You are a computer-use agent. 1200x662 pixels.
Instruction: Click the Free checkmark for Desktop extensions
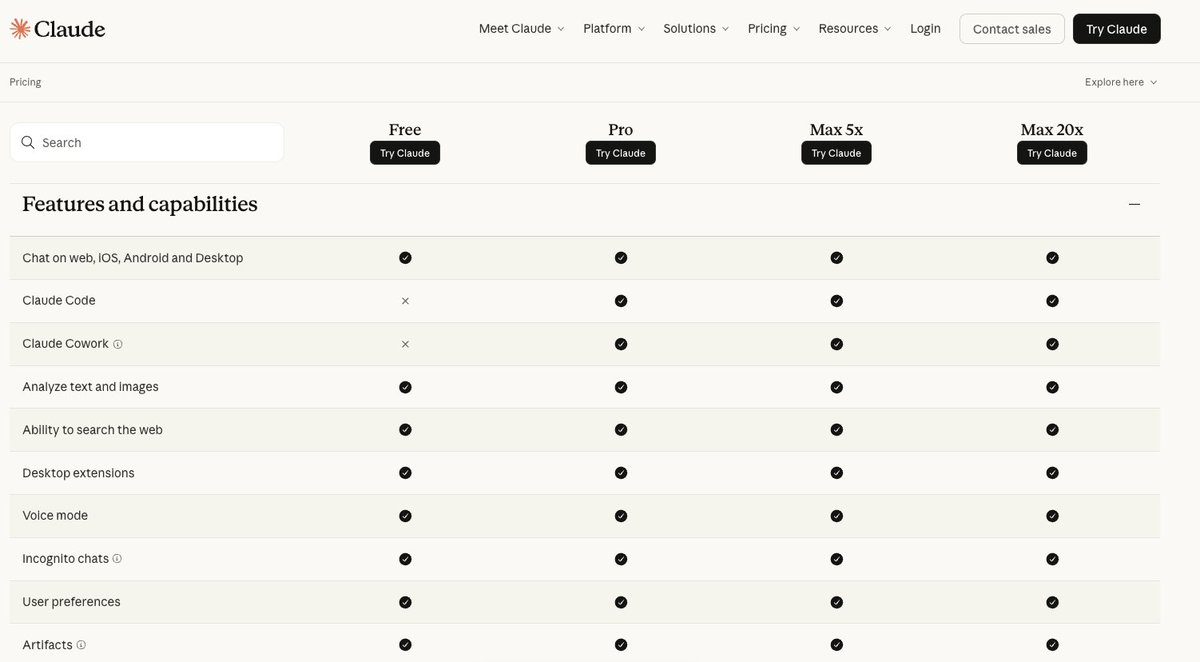click(x=405, y=473)
